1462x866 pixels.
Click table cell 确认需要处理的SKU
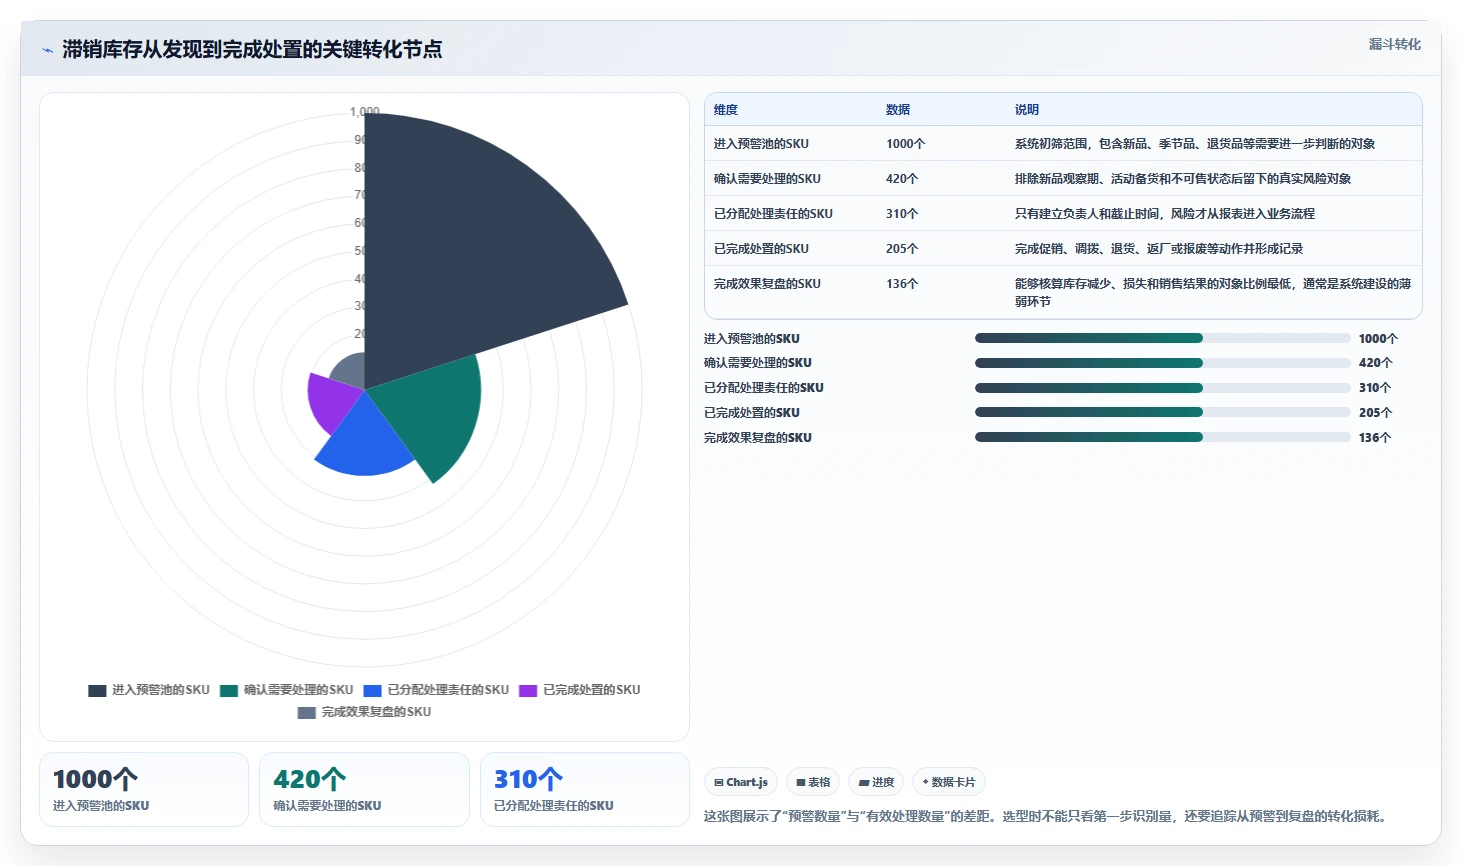tap(767, 179)
